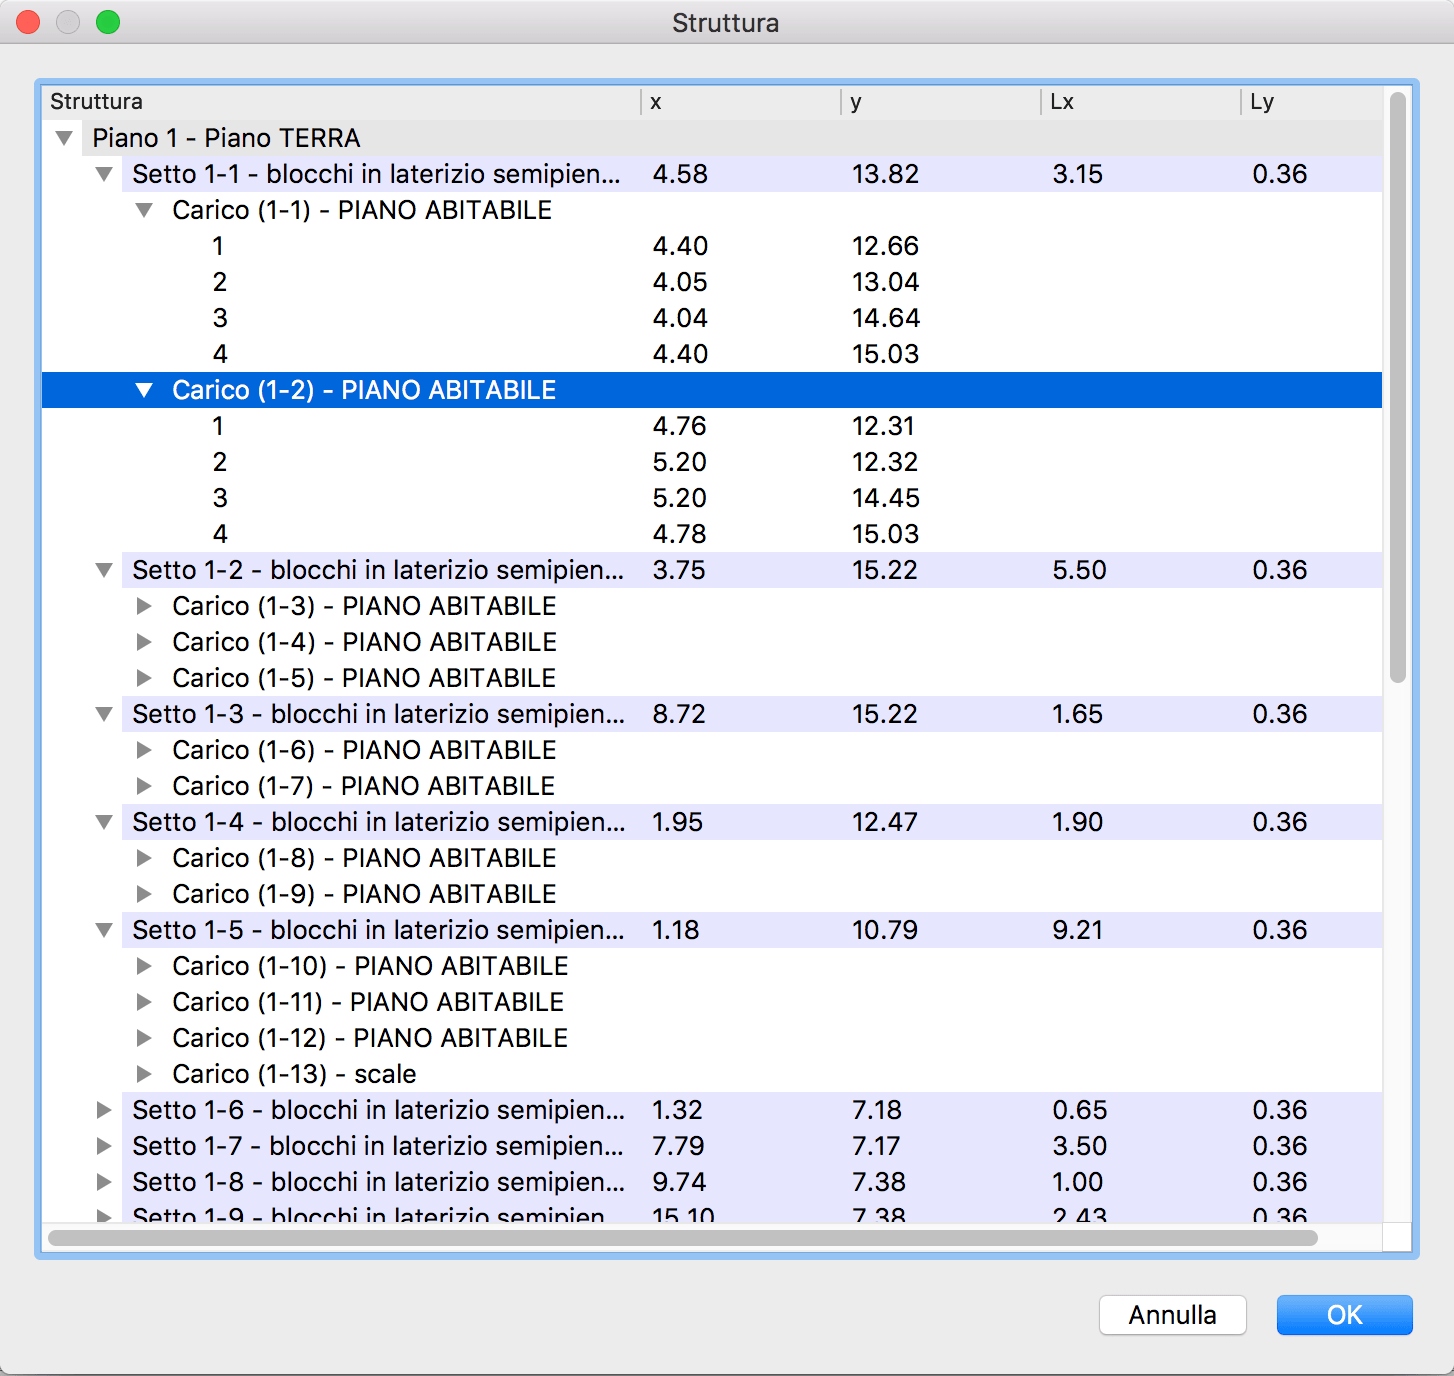The height and width of the screenshot is (1376, 1454).
Task: Collapse the Setto 1-3 row
Action: pyautogui.click(x=104, y=714)
